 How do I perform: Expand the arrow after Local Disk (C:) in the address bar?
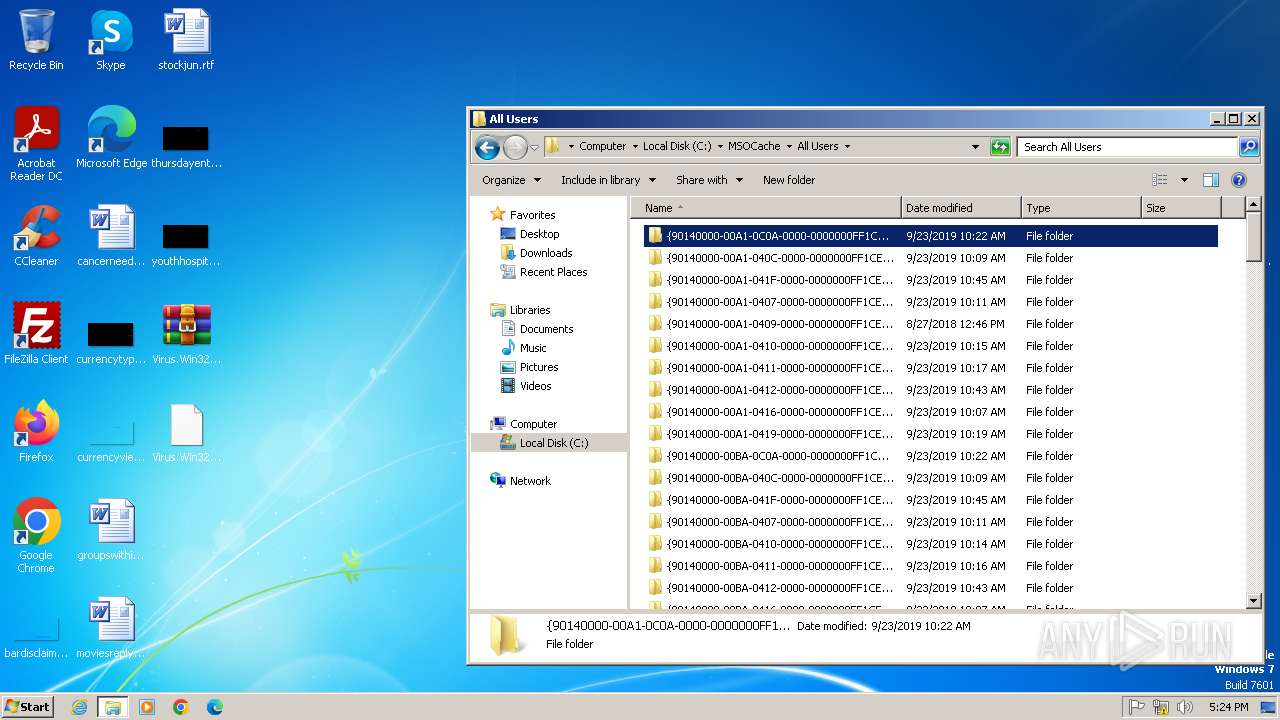pos(720,146)
